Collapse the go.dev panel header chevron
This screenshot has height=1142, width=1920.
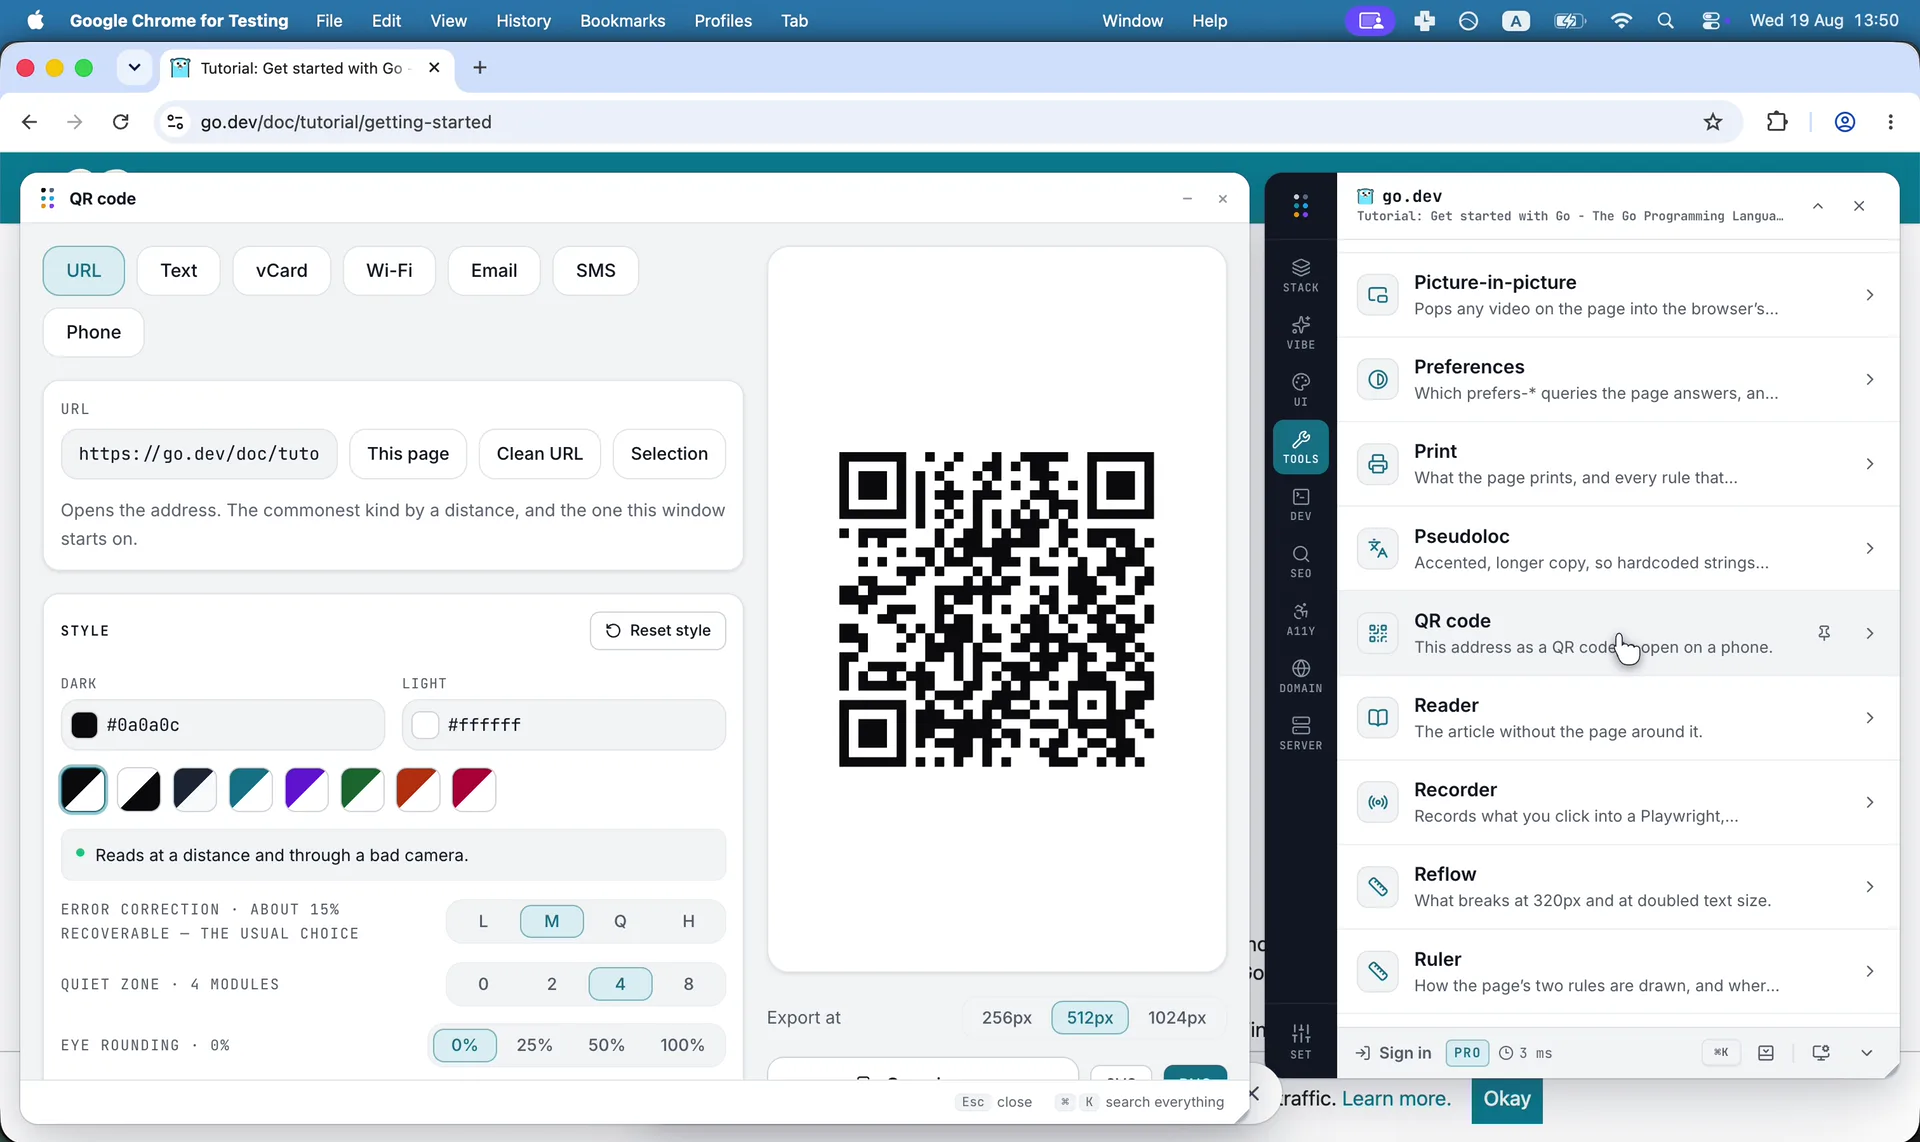pyautogui.click(x=1818, y=206)
